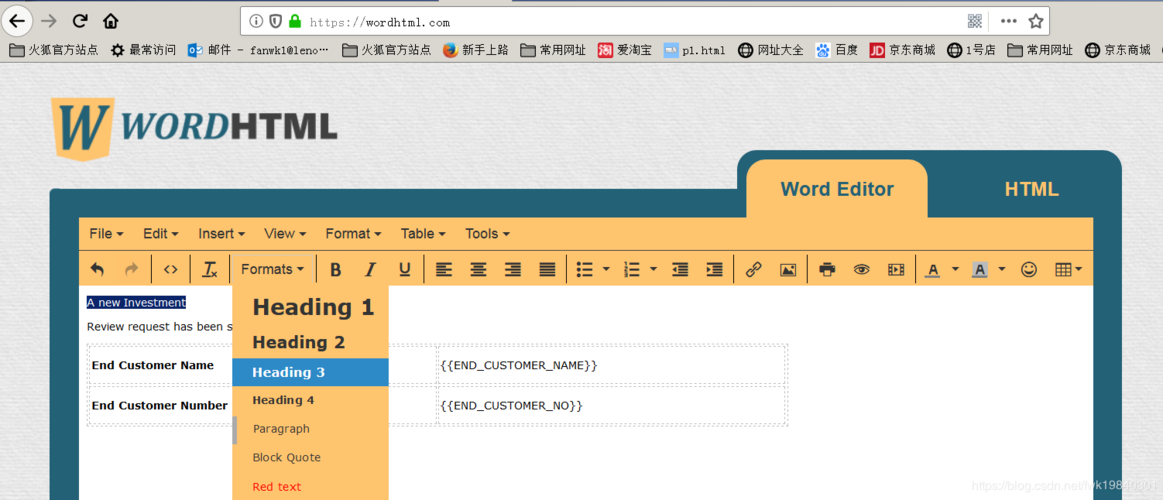Click the {{END_CUSTOMER_NAME}} table cell
The height and width of the screenshot is (500, 1163).
pyautogui.click(x=612, y=365)
